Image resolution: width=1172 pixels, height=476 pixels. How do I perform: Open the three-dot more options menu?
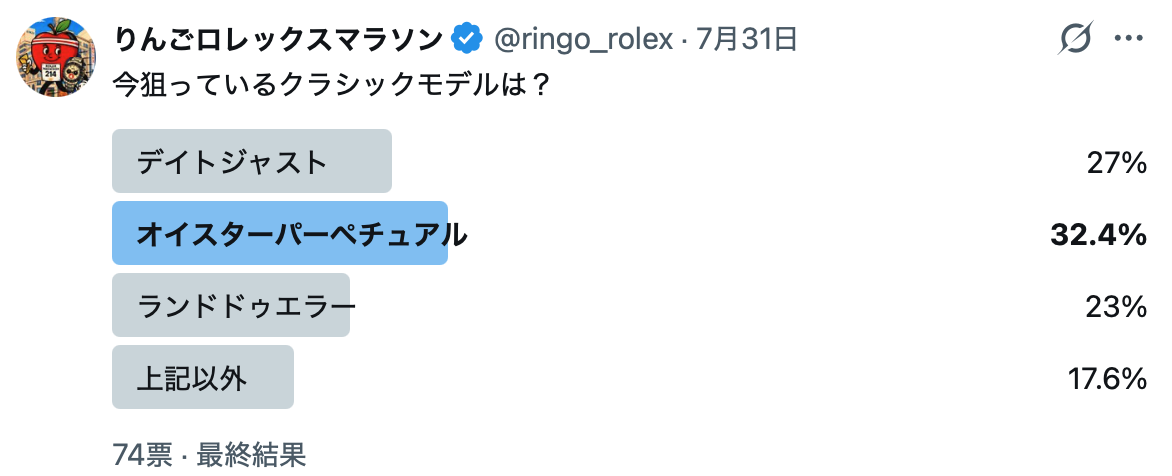(1129, 39)
